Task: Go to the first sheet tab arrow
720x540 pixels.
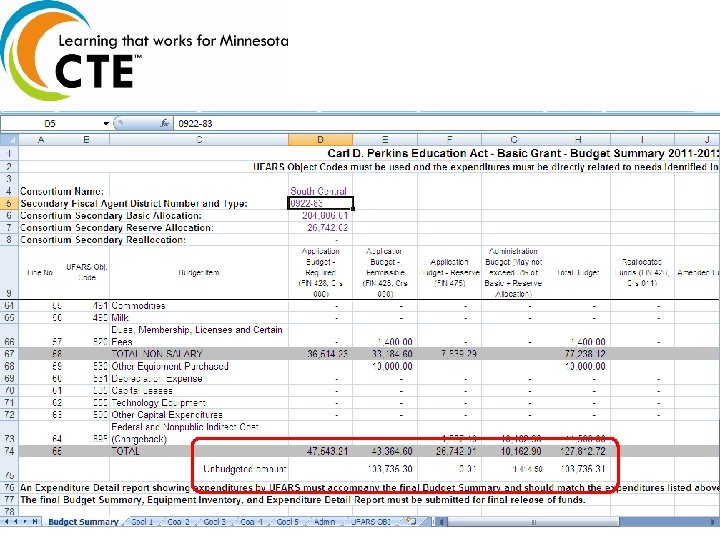Action: click(x=6, y=522)
